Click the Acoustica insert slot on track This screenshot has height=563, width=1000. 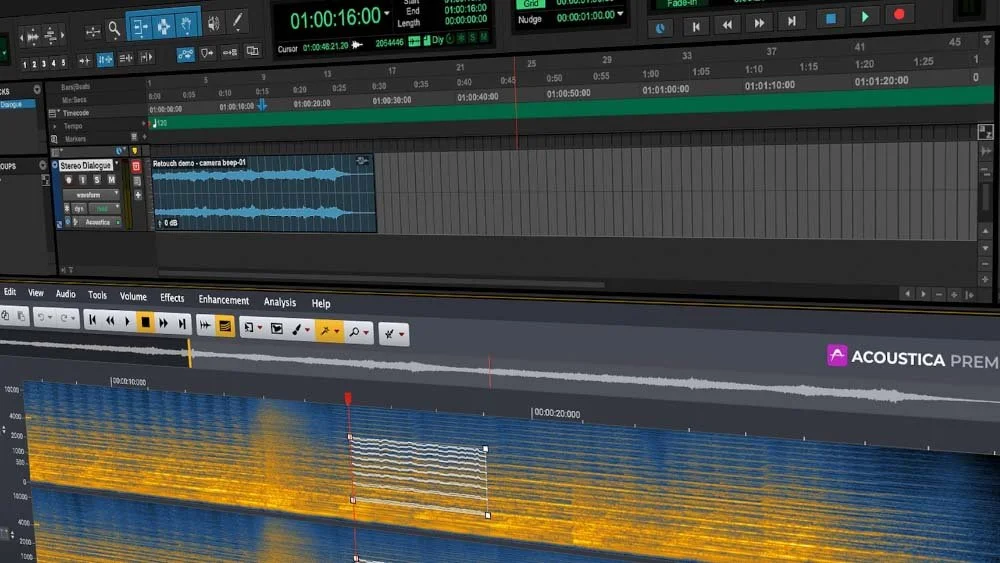point(99,222)
